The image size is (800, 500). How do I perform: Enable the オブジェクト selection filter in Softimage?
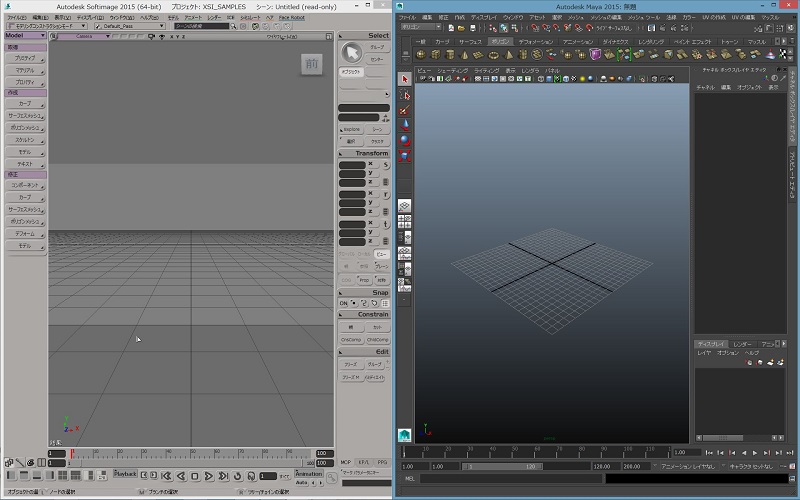tap(351, 72)
